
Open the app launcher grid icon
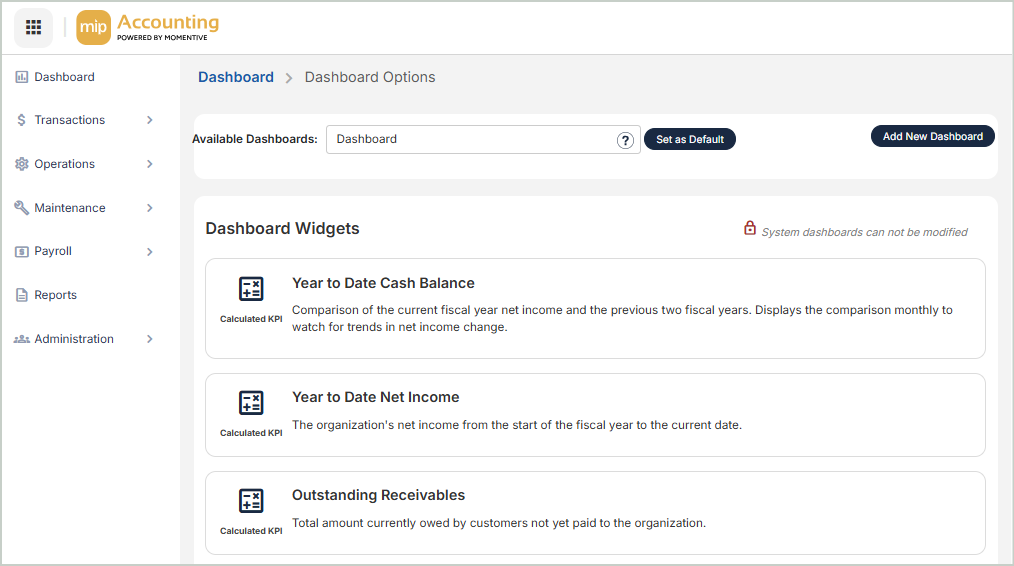[33, 27]
